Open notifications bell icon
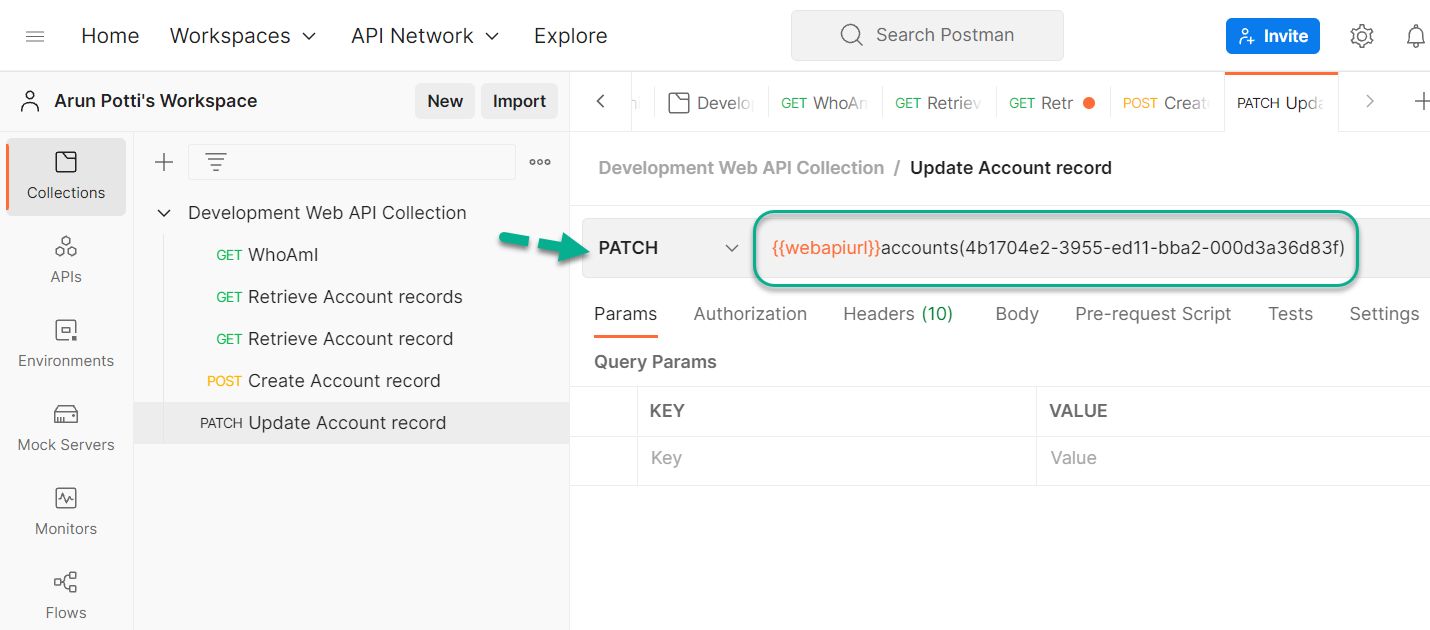The width and height of the screenshot is (1430, 630). coord(1415,35)
